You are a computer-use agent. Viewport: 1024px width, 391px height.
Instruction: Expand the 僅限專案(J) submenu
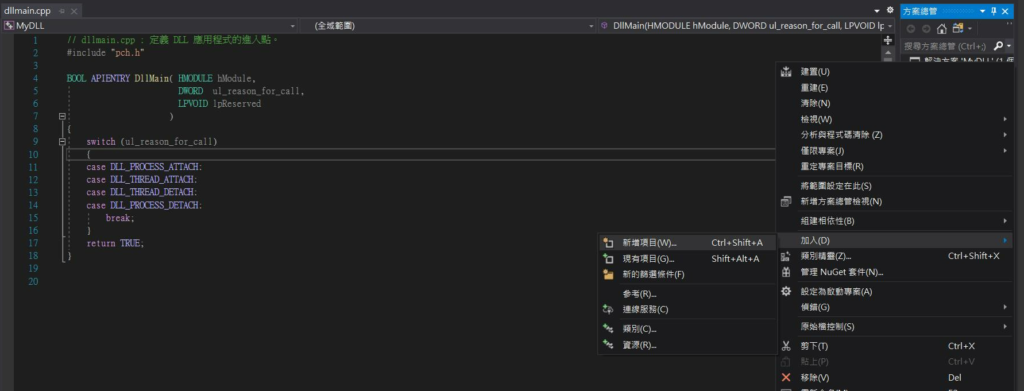tap(895, 151)
